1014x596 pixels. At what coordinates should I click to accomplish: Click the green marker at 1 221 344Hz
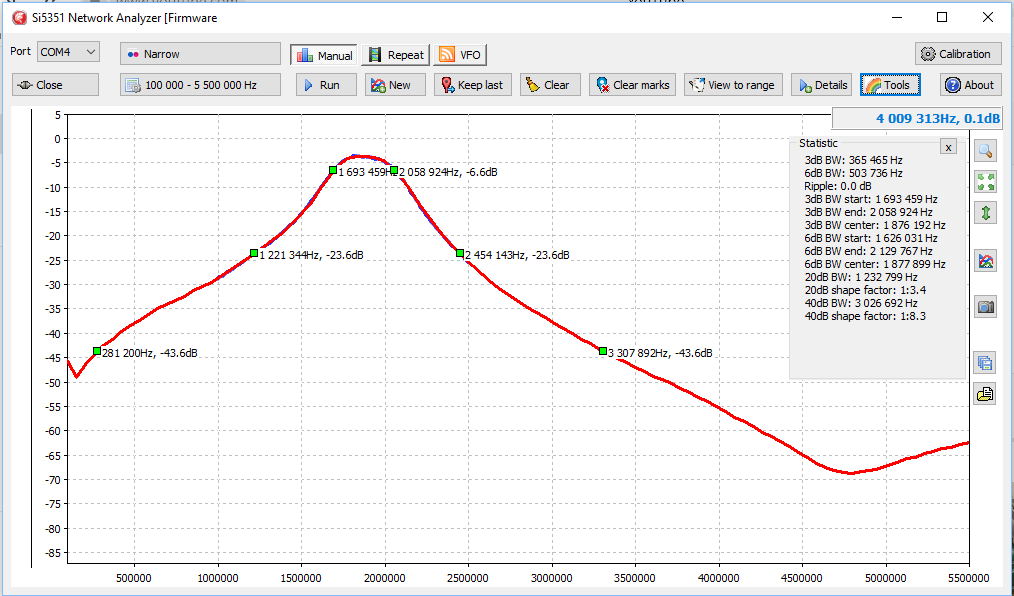pos(254,253)
